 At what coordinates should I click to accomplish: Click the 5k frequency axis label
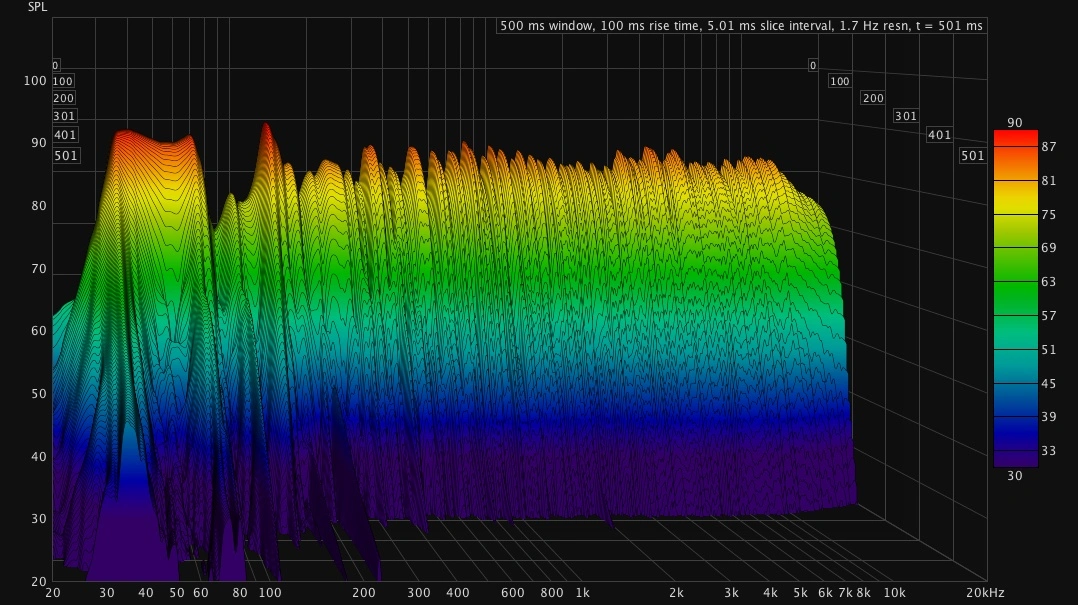coord(800,593)
